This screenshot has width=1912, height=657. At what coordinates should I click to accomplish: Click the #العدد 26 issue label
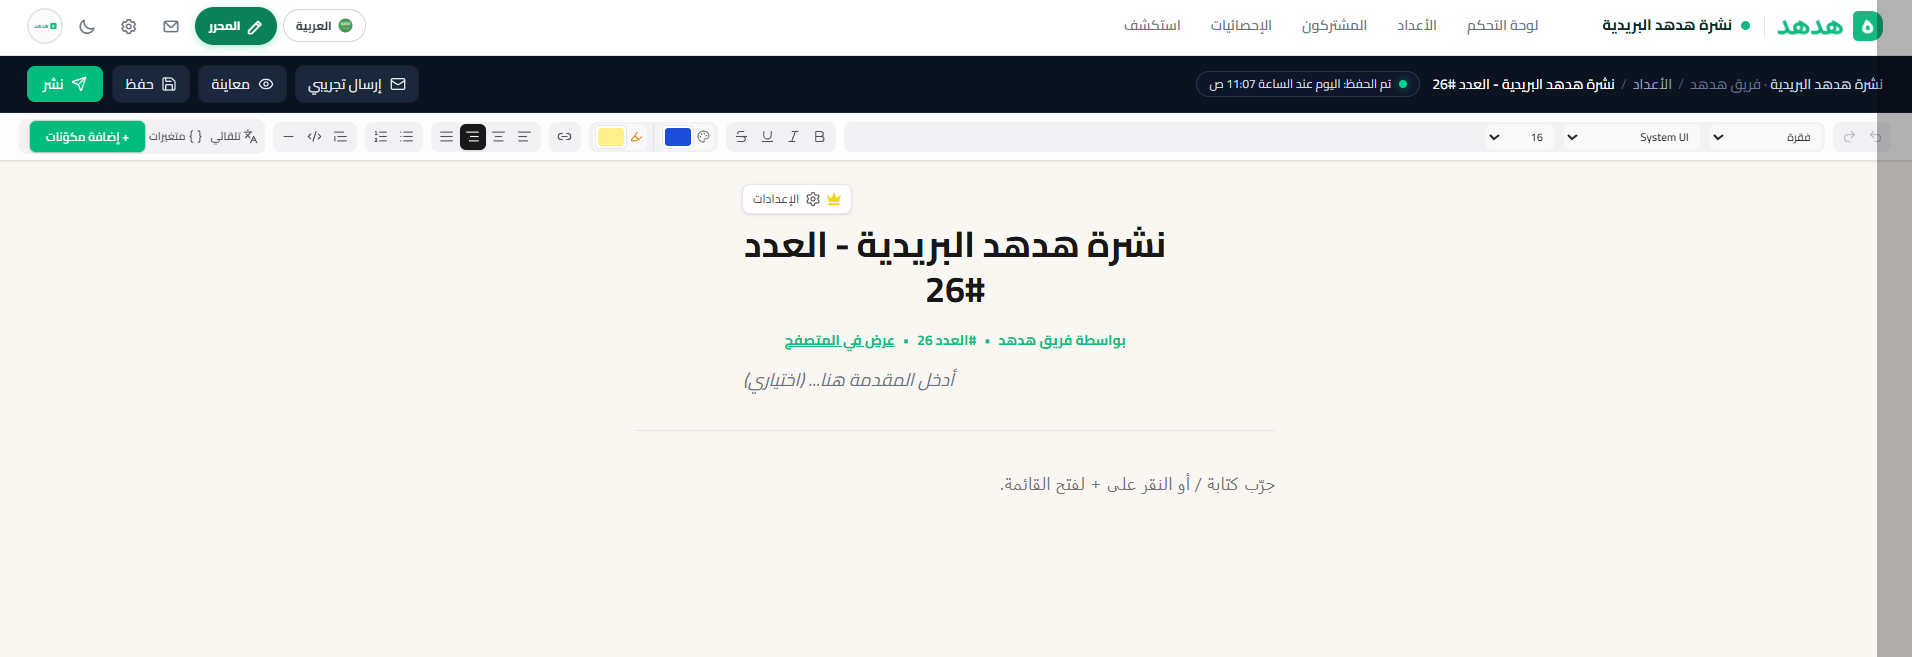click(x=946, y=341)
